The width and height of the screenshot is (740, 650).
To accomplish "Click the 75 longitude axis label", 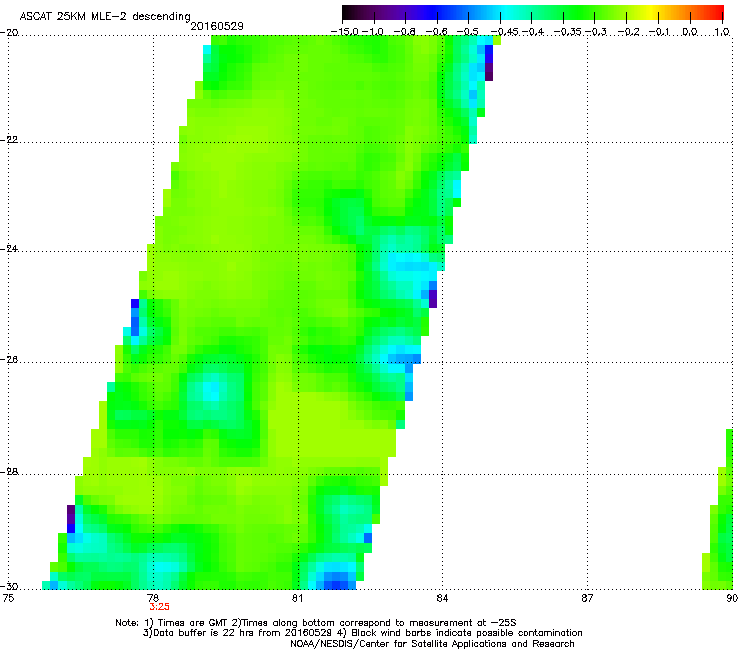I will tap(8, 598).
